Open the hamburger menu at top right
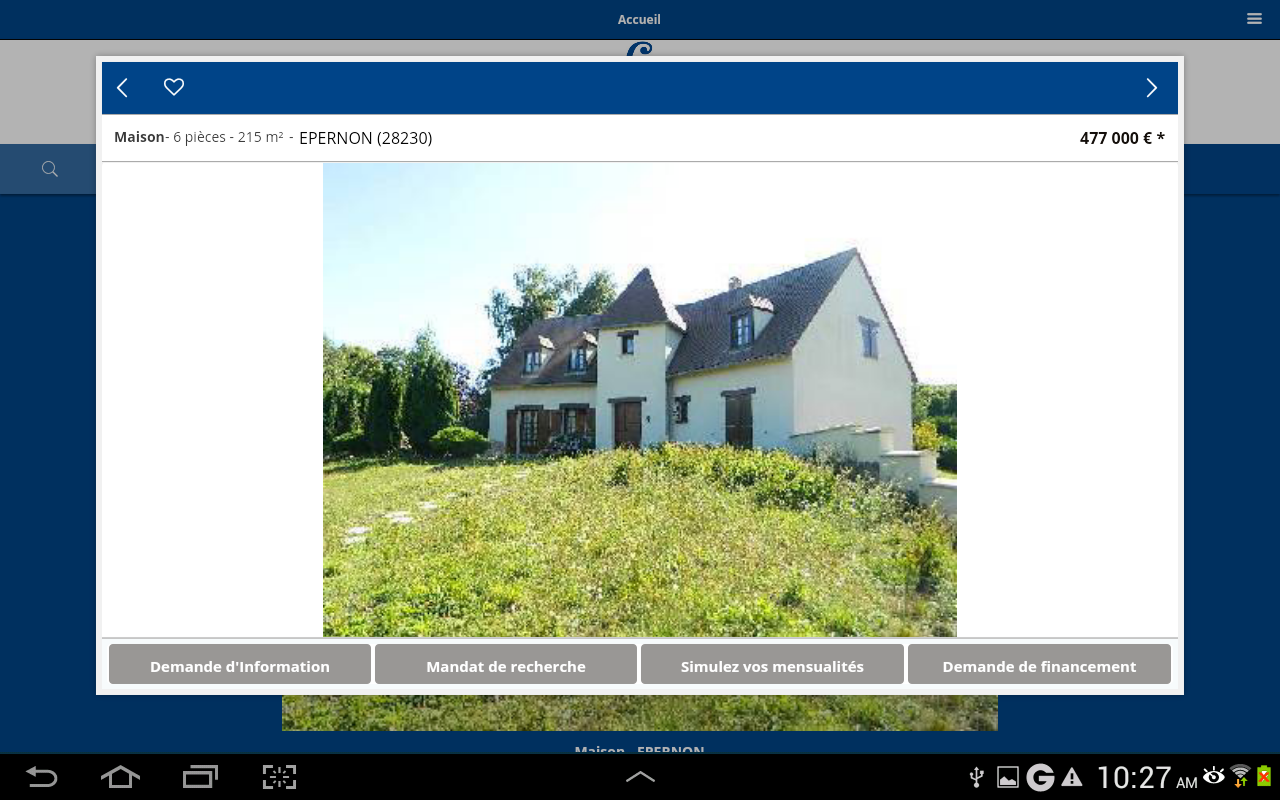1280x800 pixels. (x=1254, y=18)
